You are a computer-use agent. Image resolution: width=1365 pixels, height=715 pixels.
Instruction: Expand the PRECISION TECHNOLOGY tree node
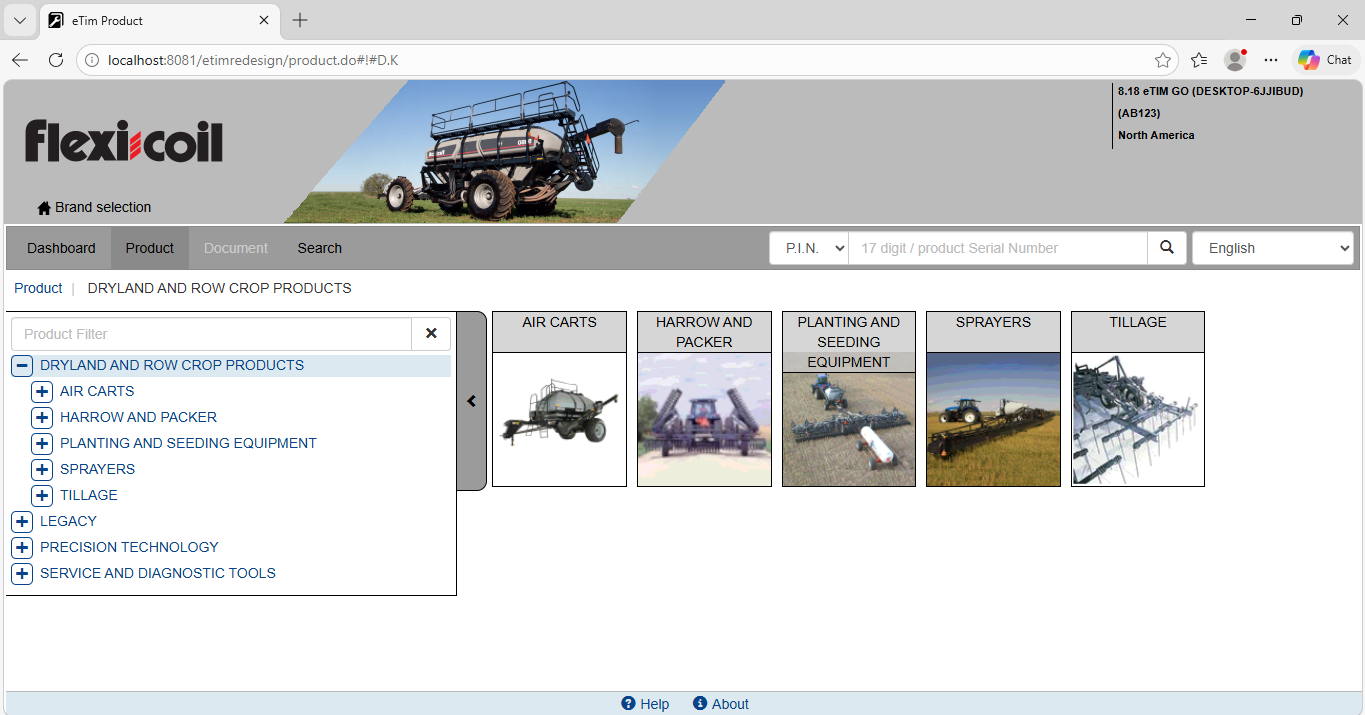[x=22, y=548]
